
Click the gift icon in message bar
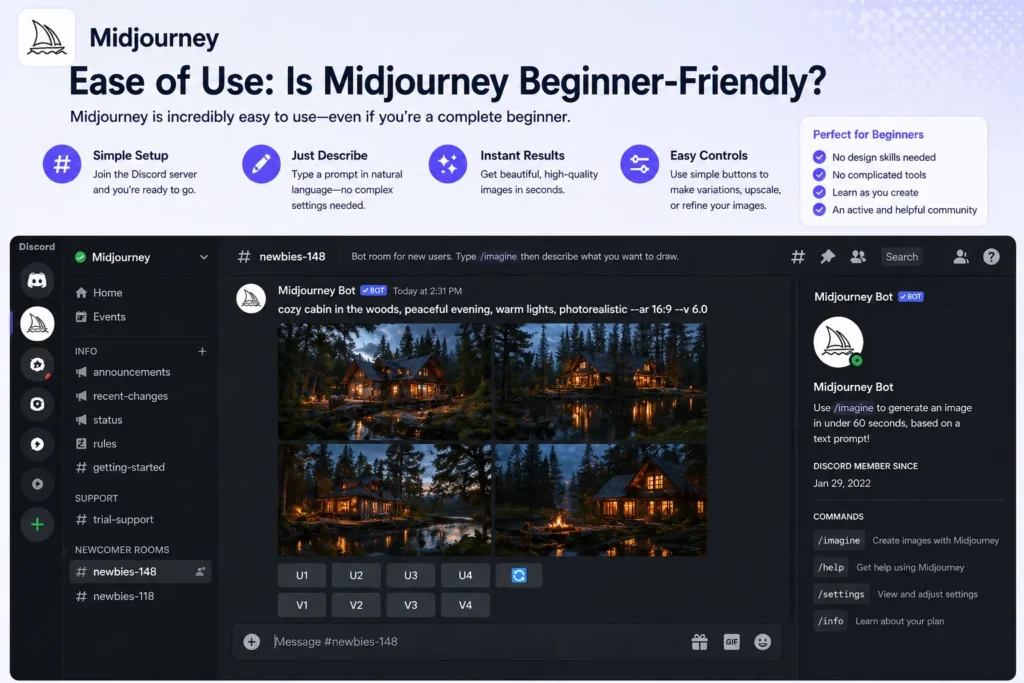699,642
